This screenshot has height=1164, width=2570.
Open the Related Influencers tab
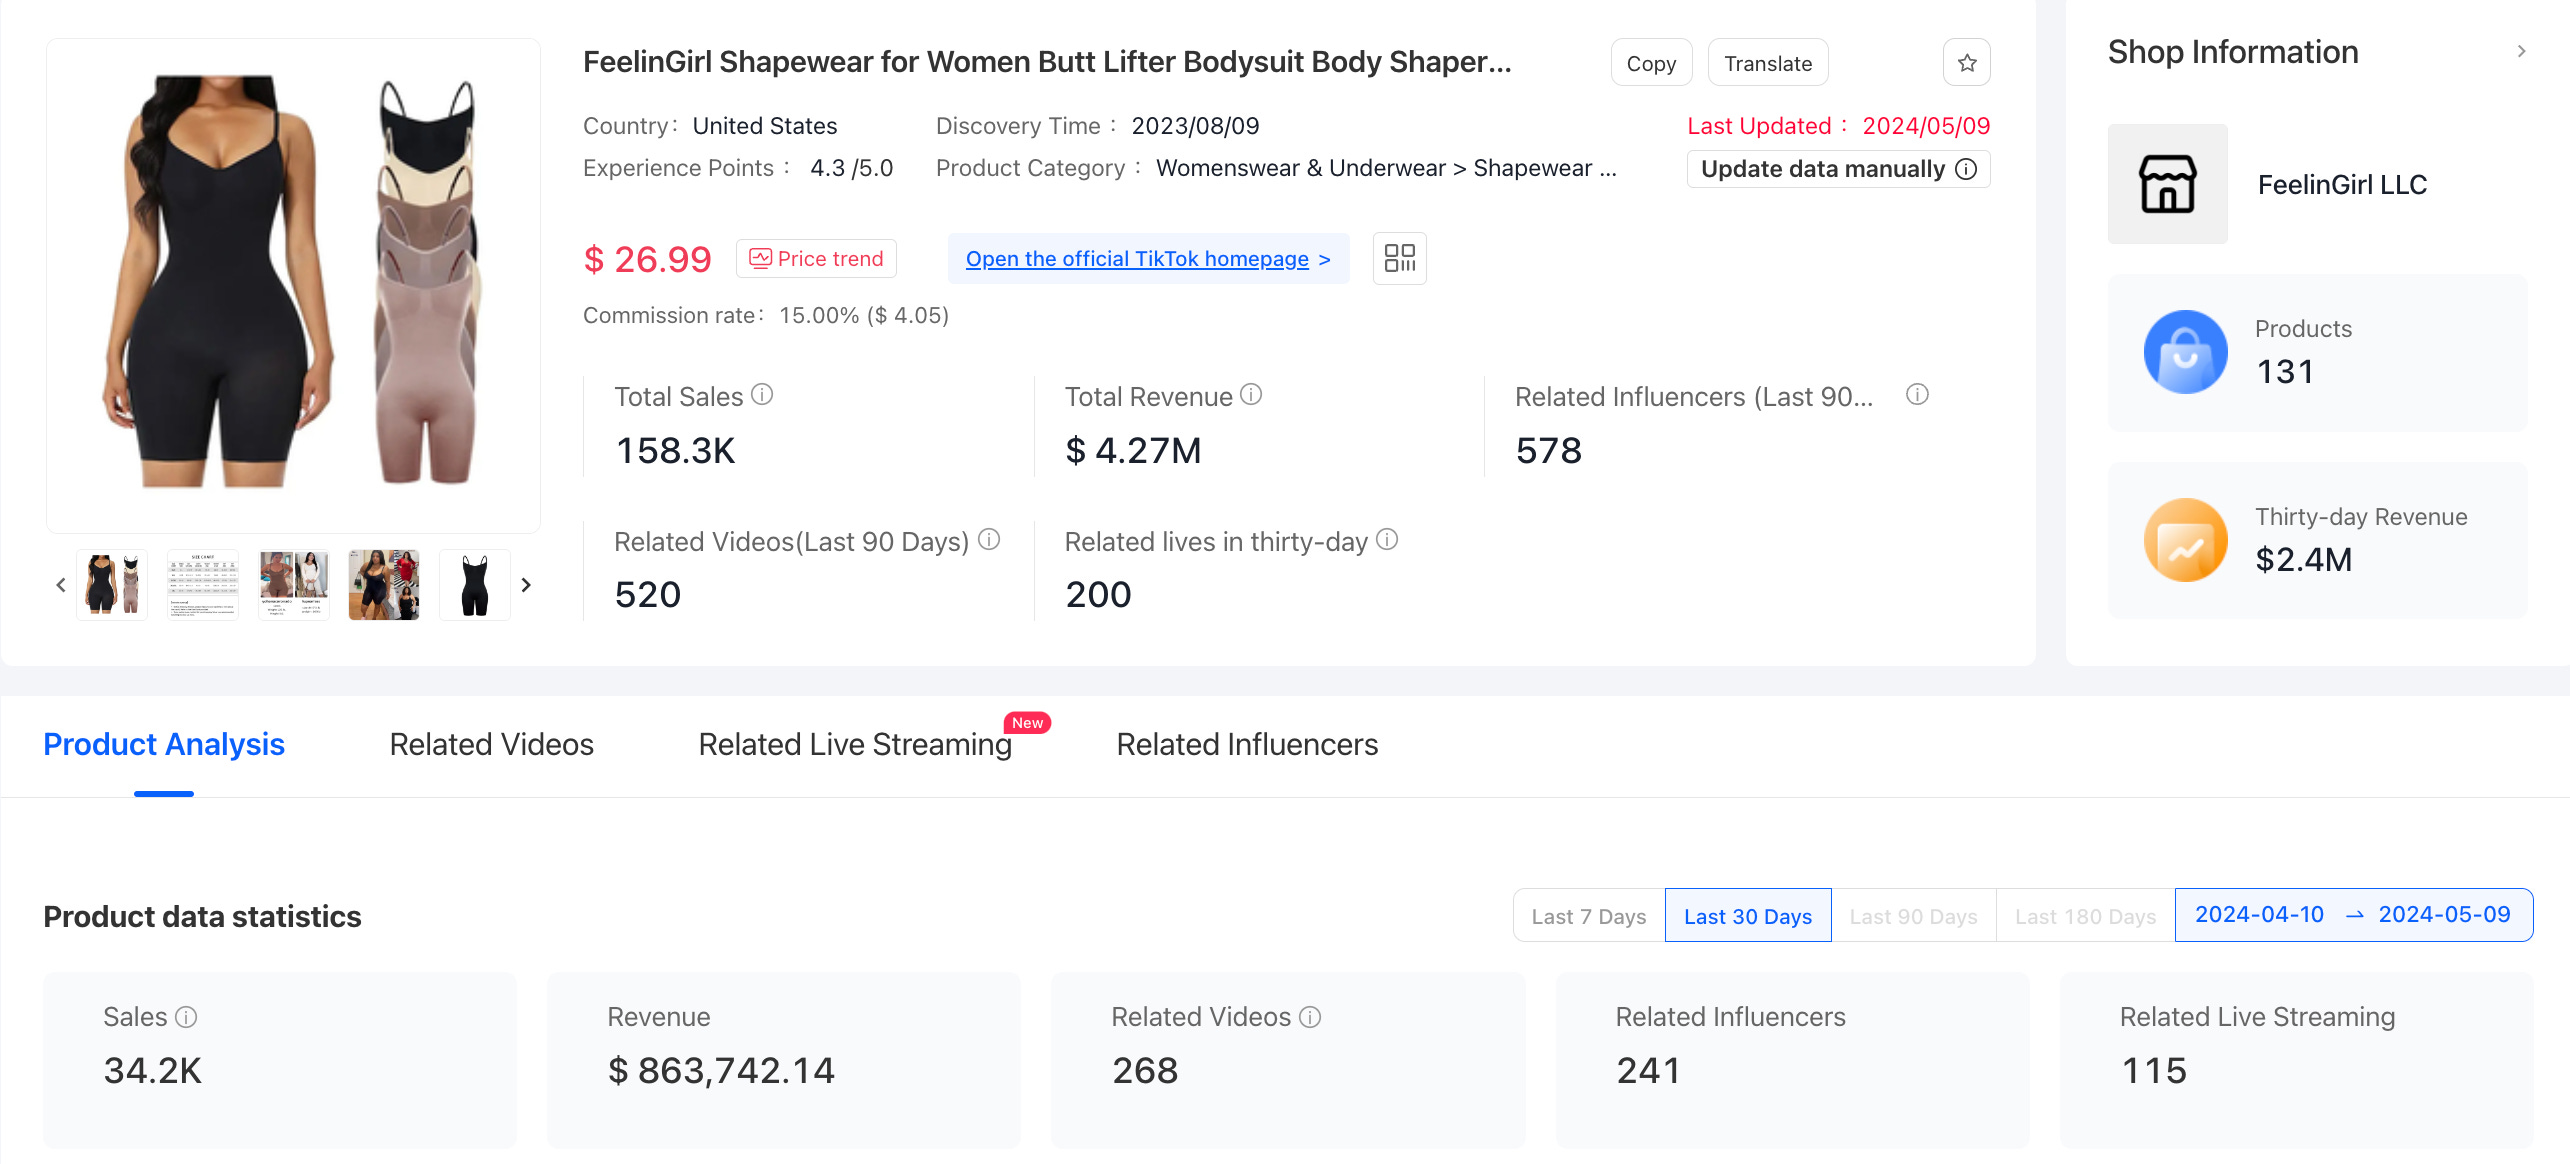point(1247,745)
